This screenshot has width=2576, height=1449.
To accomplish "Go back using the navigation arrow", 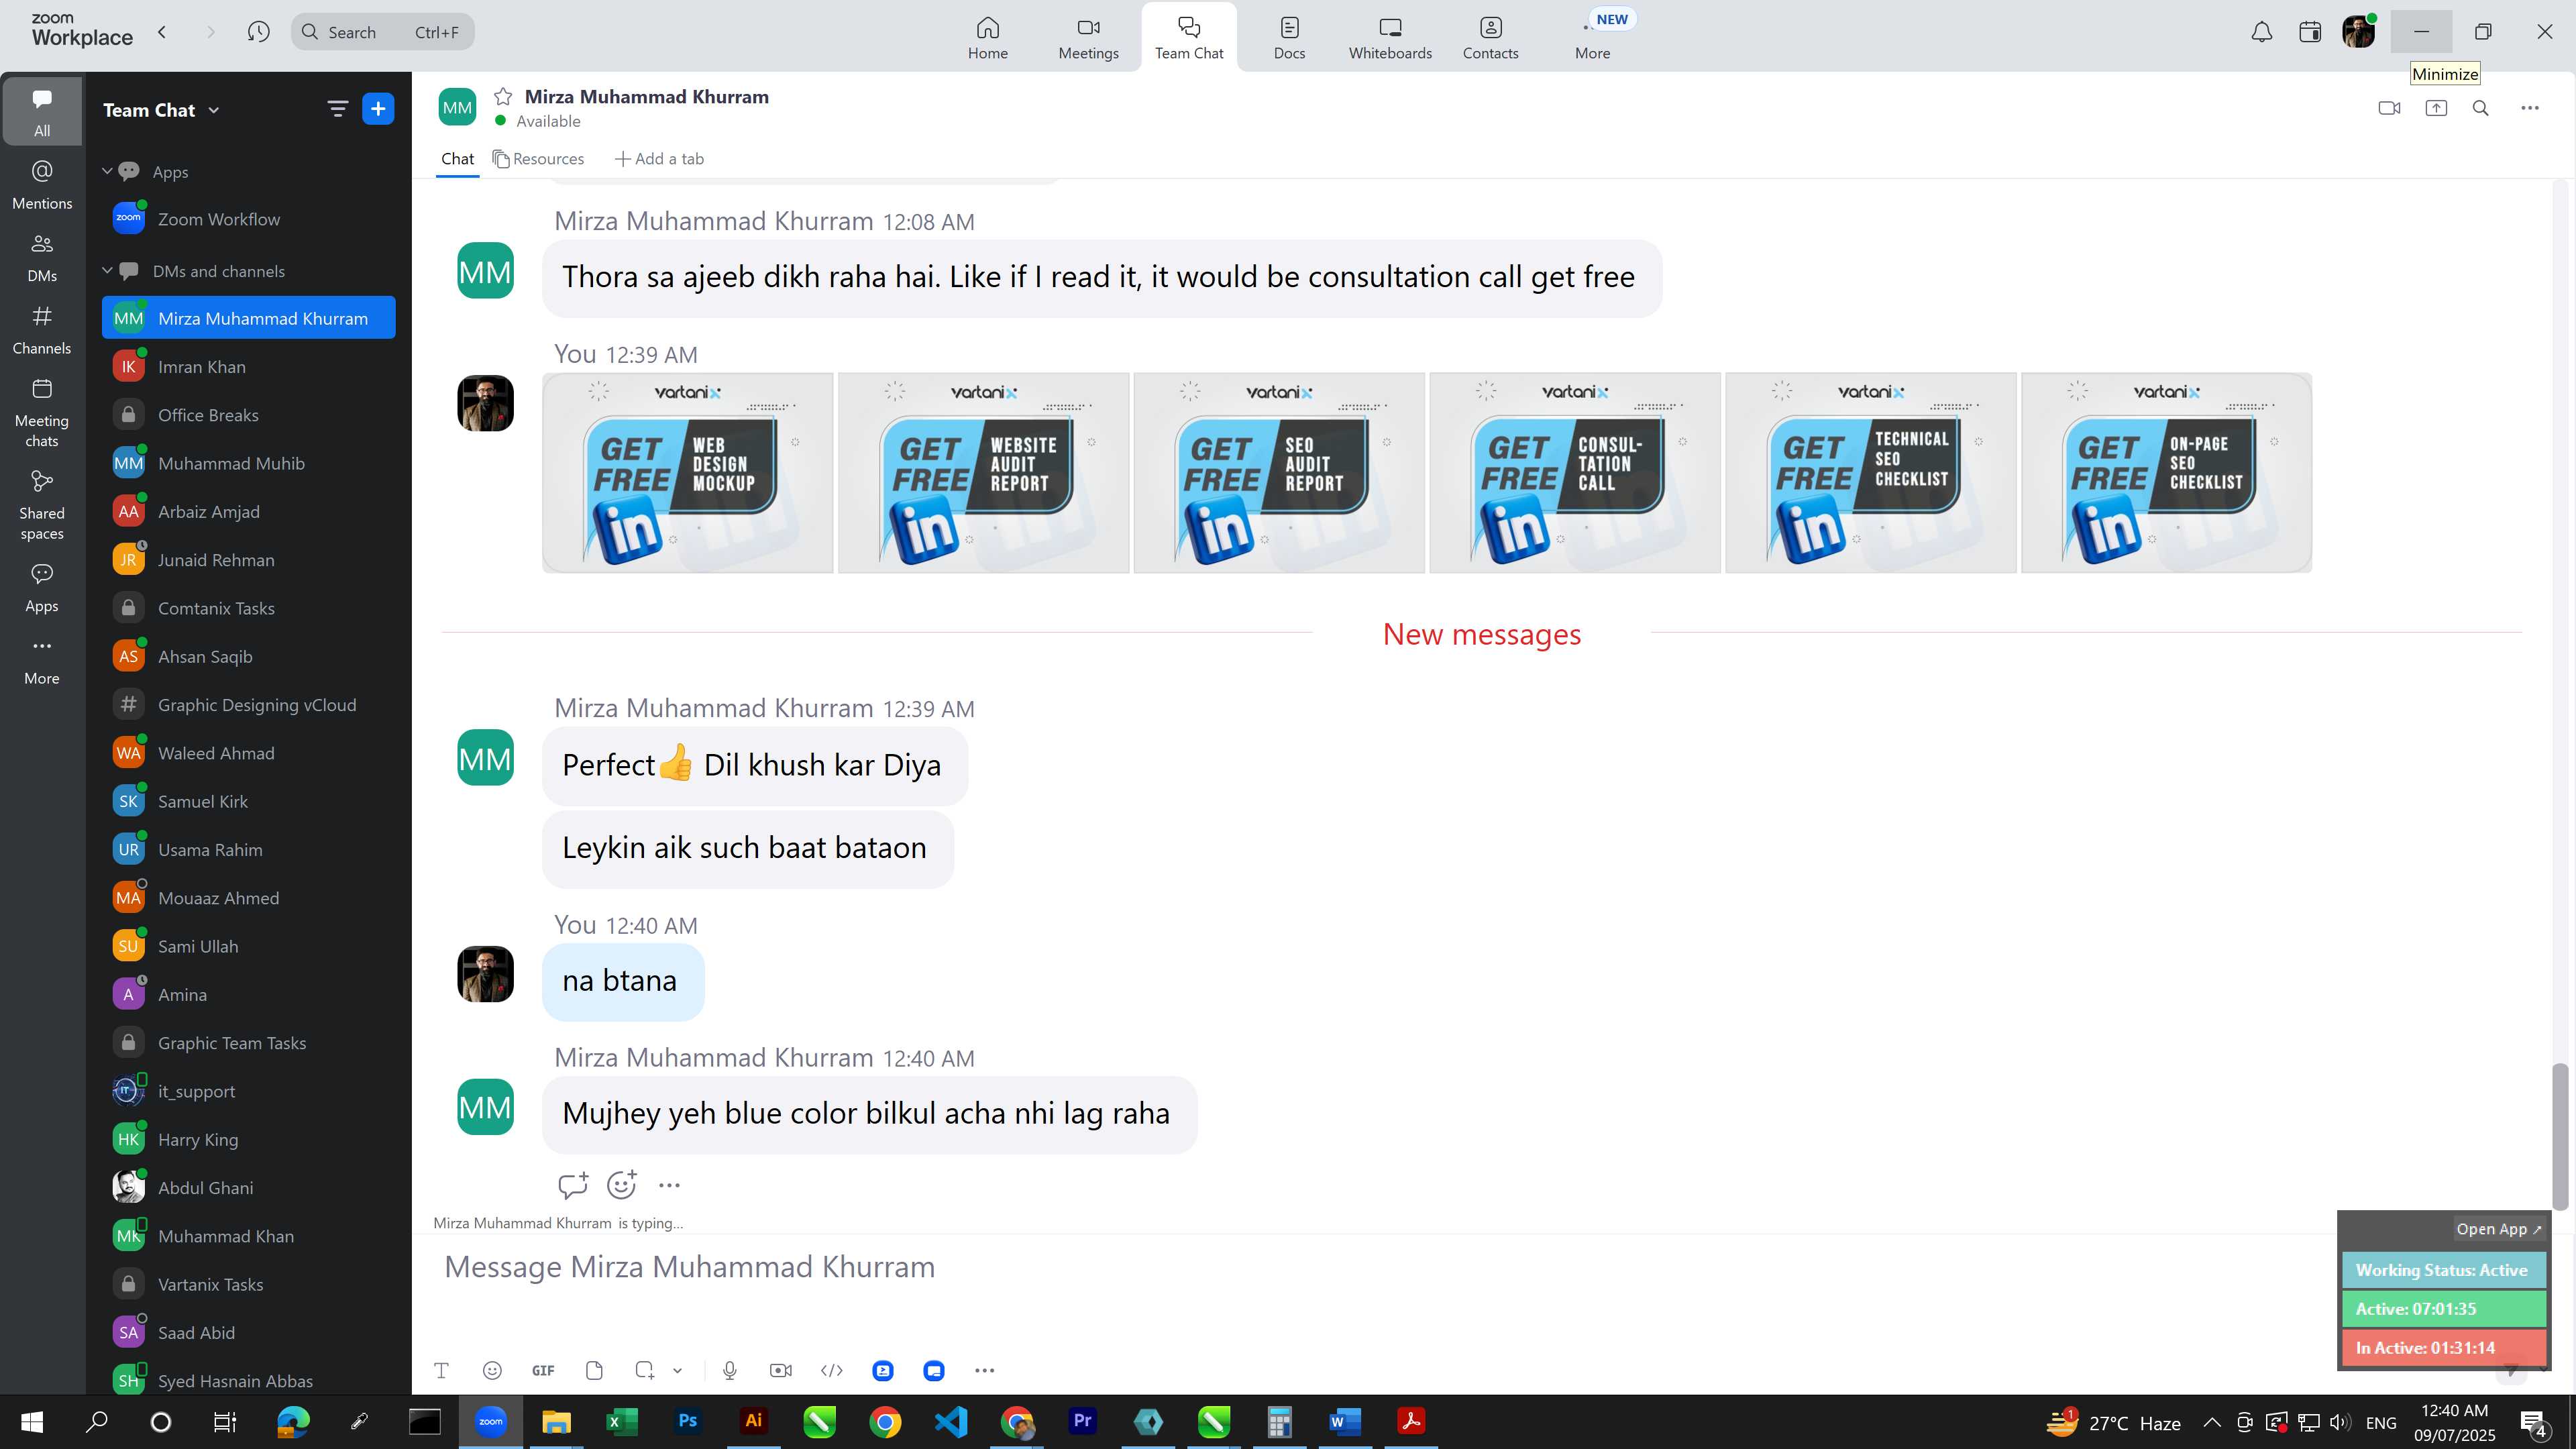I will tap(162, 32).
